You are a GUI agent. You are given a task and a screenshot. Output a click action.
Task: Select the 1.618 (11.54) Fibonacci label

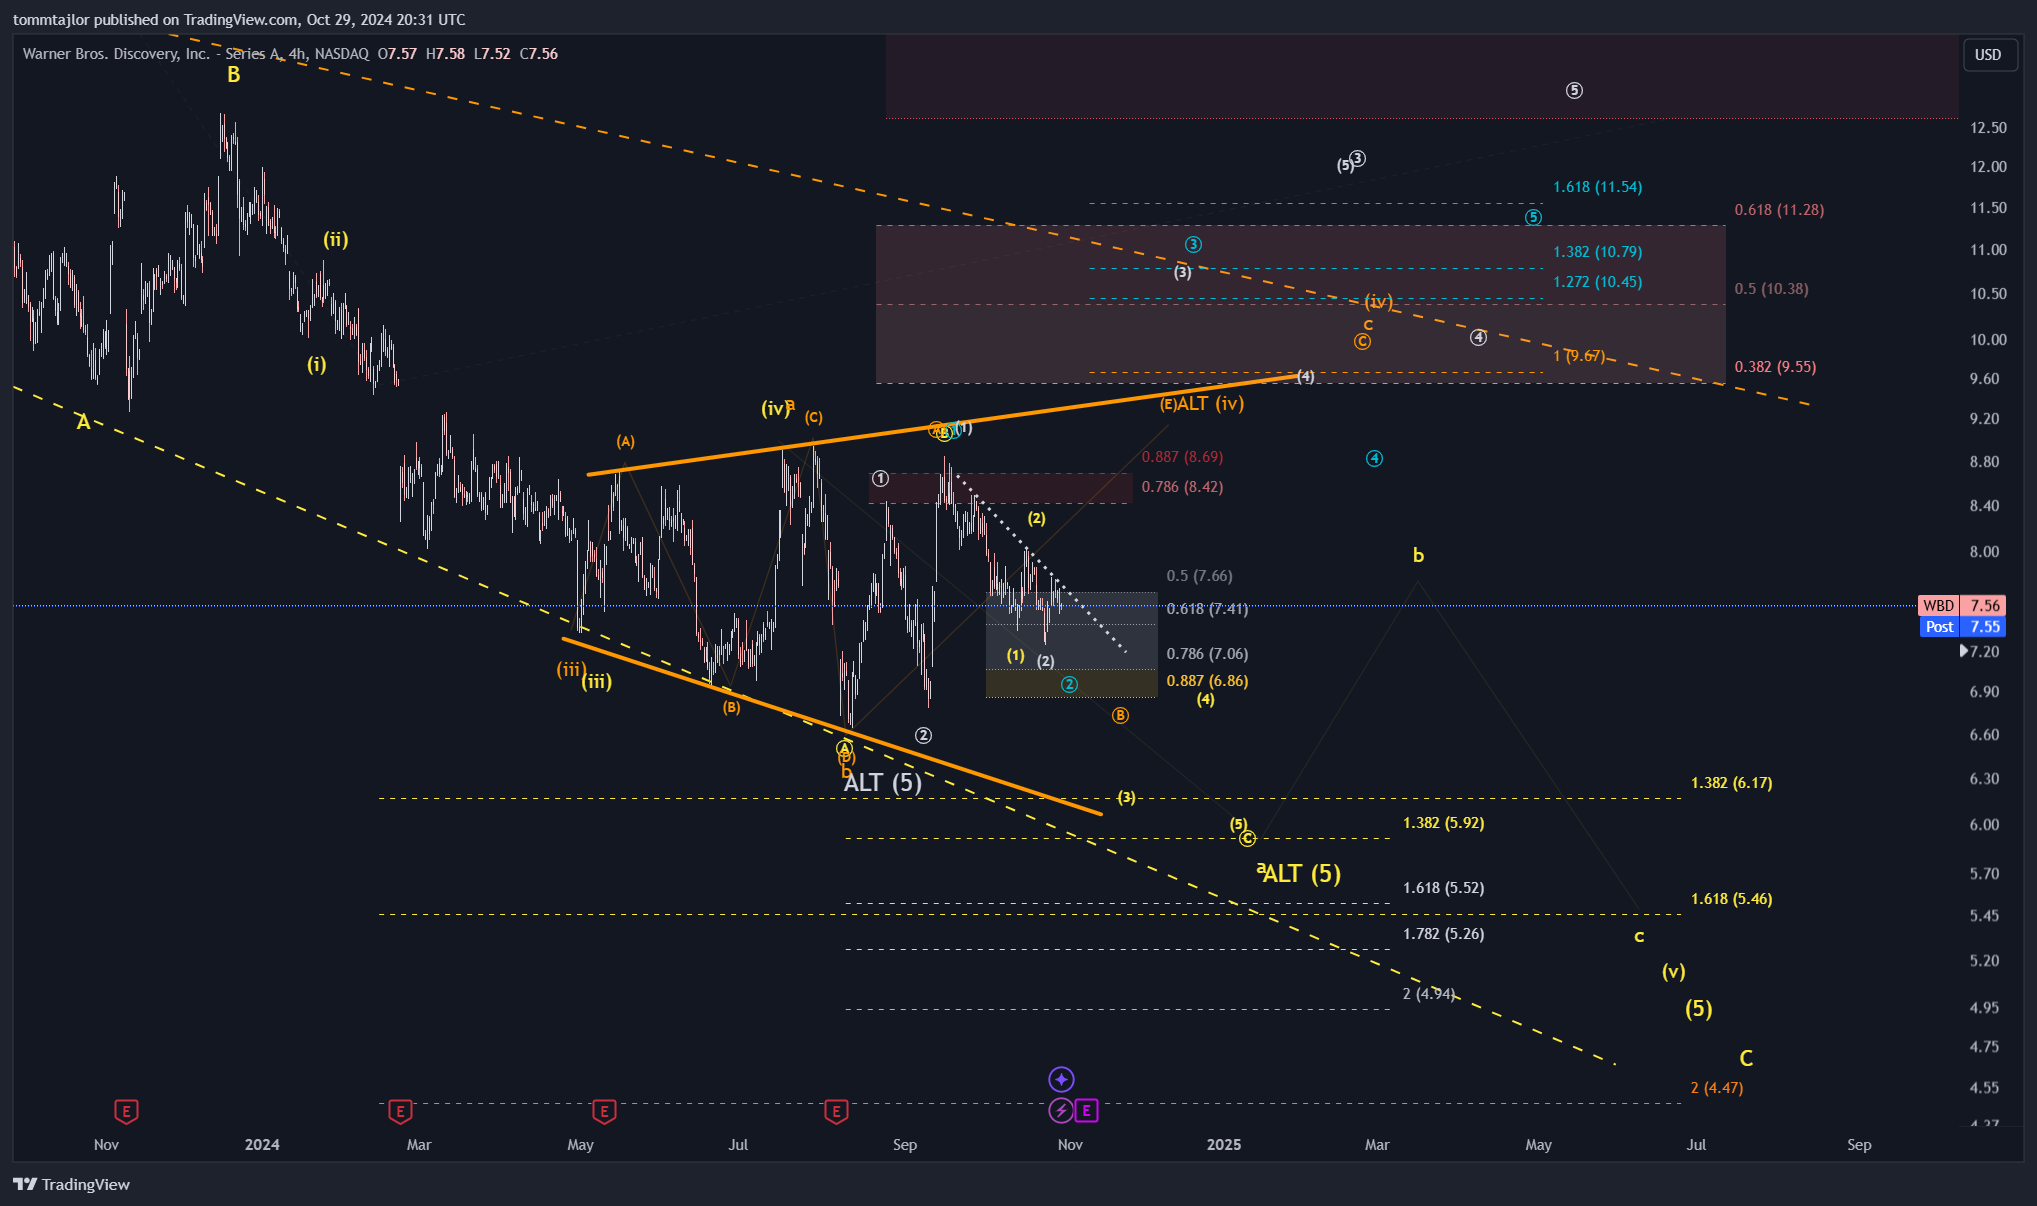1597,187
